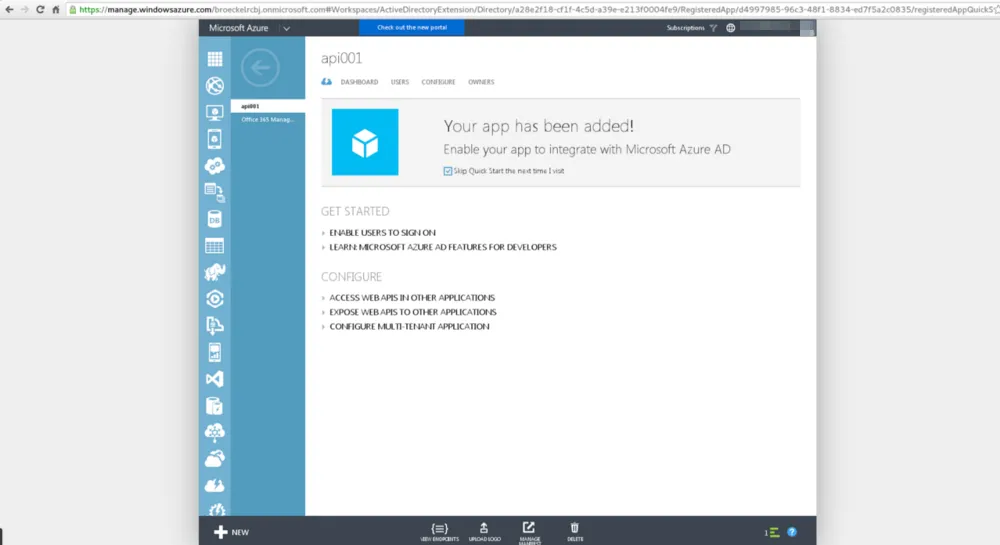Image resolution: width=1000 pixels, height=545 pixels.
Task: Open Microsoft Azure dropdown chevron
Action: pyautogui.click(x=286, y=28)
